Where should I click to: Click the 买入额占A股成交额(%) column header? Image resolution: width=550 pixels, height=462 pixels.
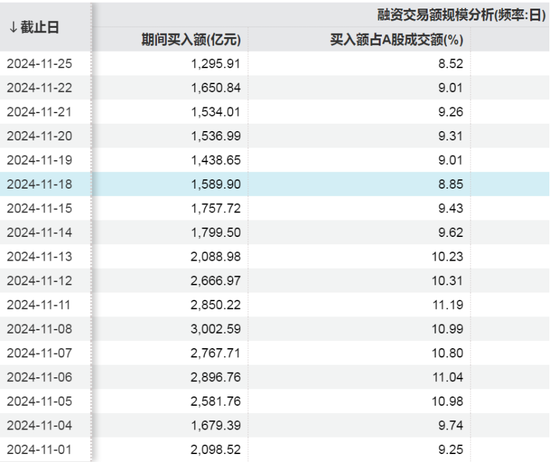point(397,40)
